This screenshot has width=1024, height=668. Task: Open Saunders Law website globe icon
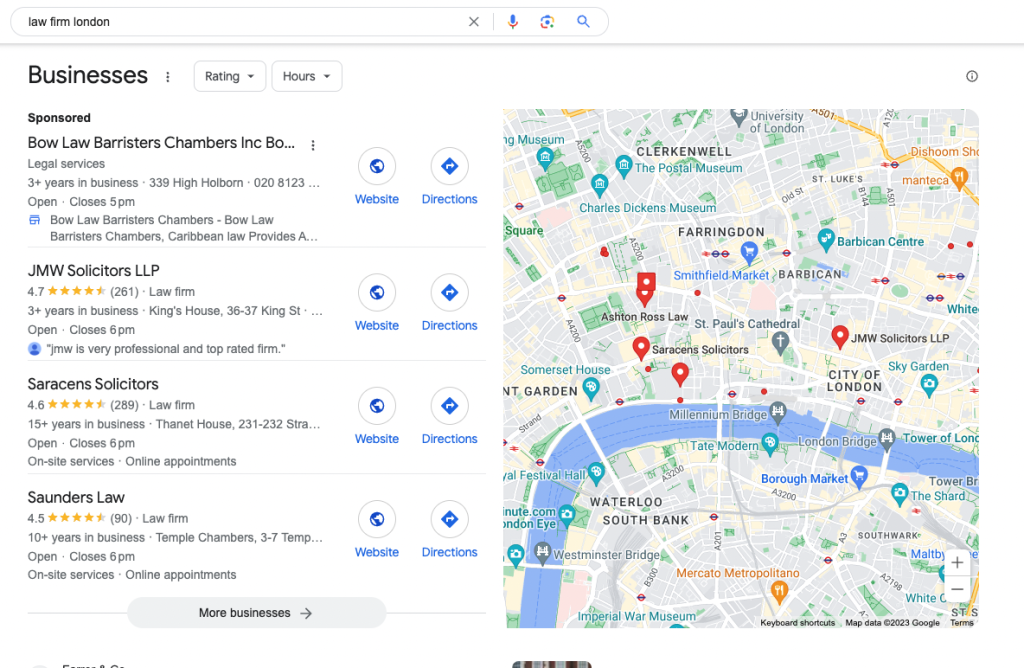pyautogui.click(x=377, y=519)
